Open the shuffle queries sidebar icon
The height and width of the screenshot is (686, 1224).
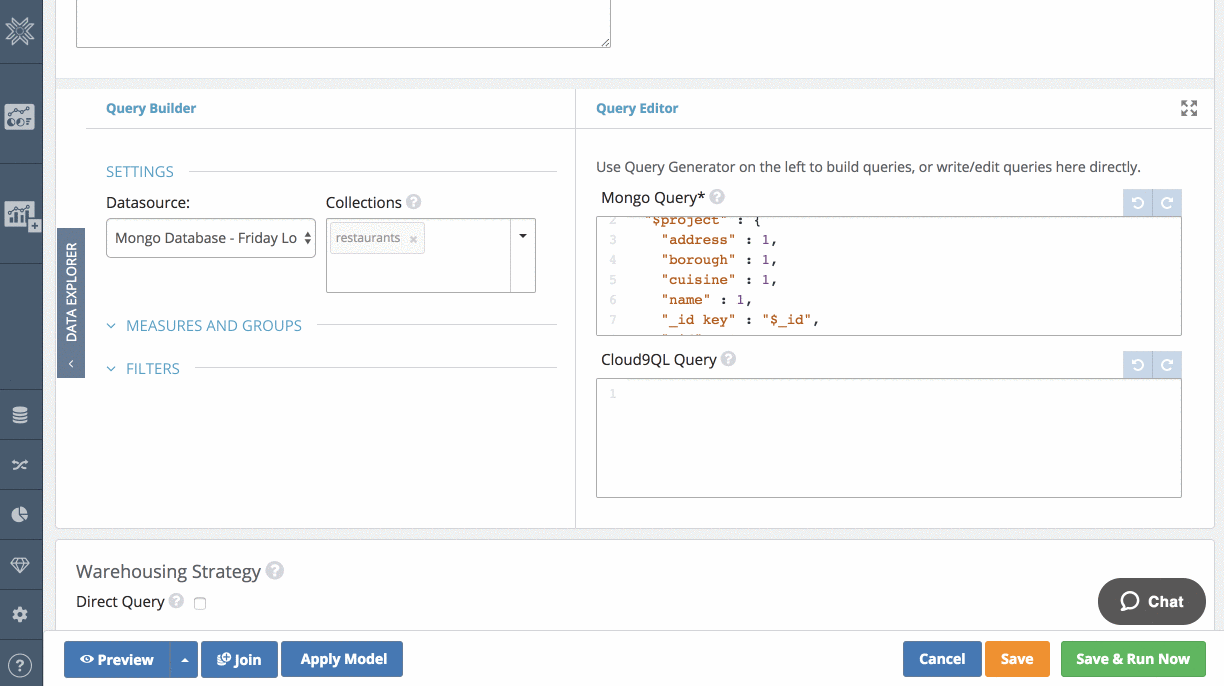(x=20, y=465)
